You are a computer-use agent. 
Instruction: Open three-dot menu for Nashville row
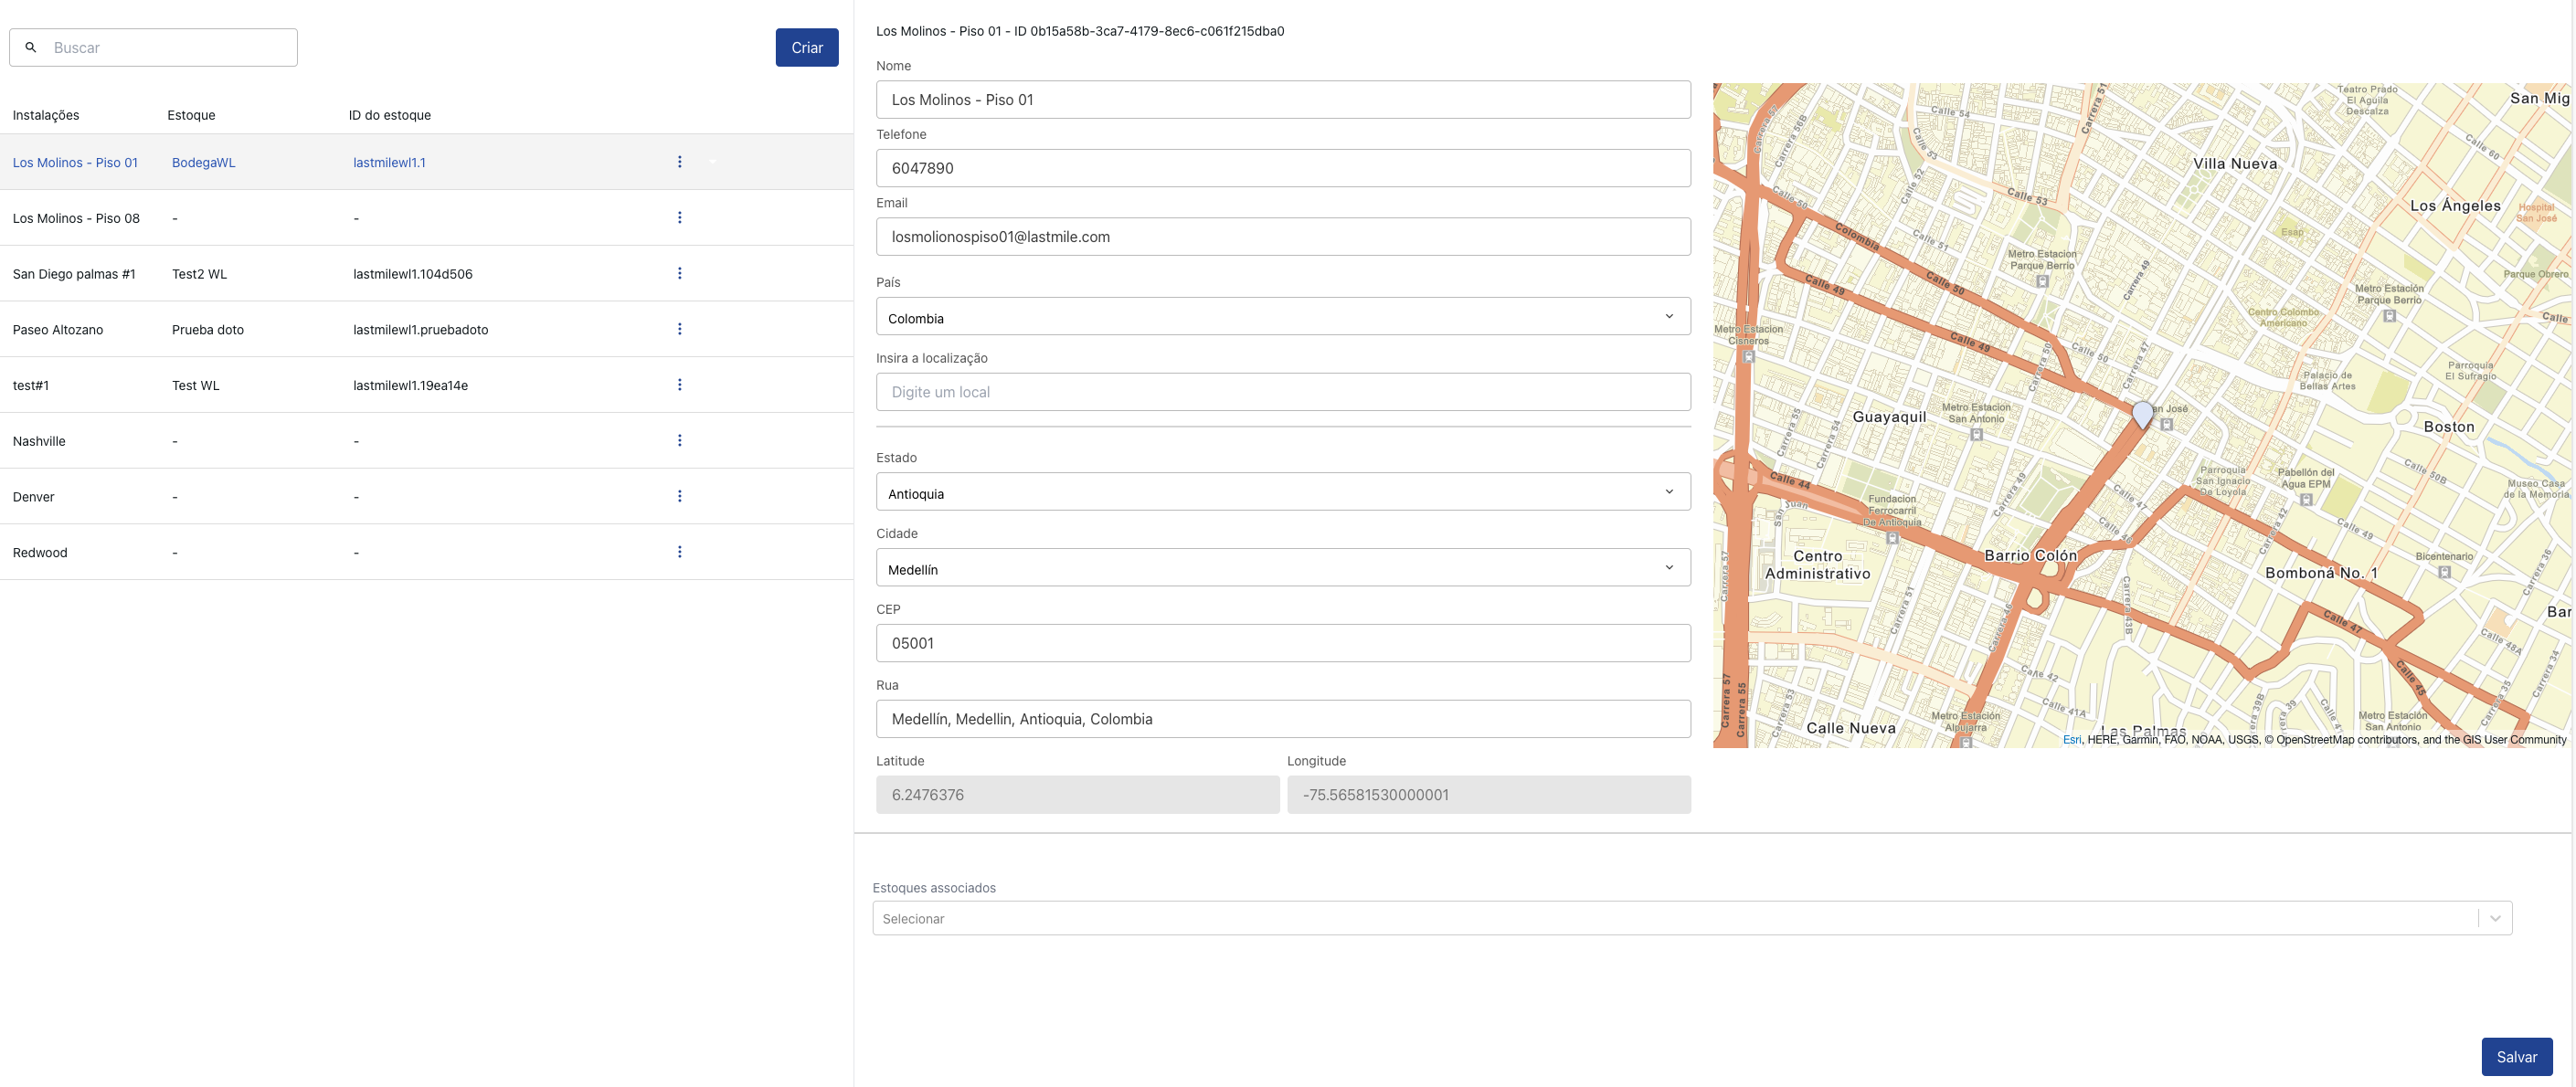click(680, 441)
